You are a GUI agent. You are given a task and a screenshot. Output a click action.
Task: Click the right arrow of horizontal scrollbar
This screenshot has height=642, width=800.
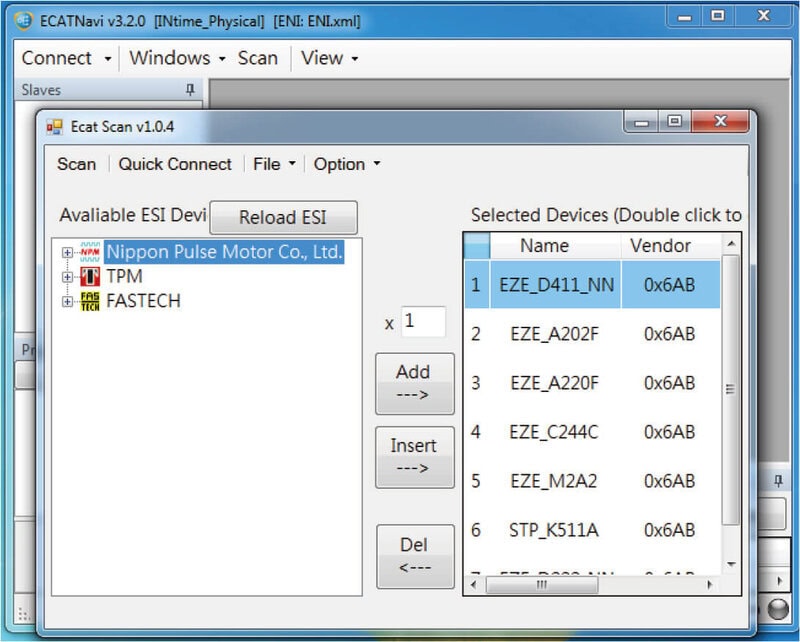pos(709,585)
